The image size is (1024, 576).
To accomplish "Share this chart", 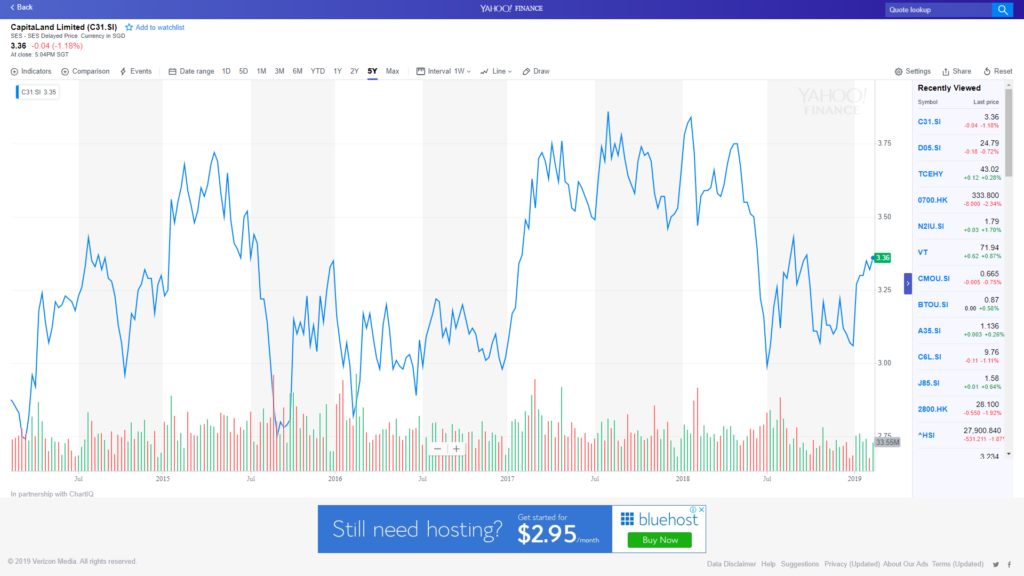I will click(x=956, y=71).
